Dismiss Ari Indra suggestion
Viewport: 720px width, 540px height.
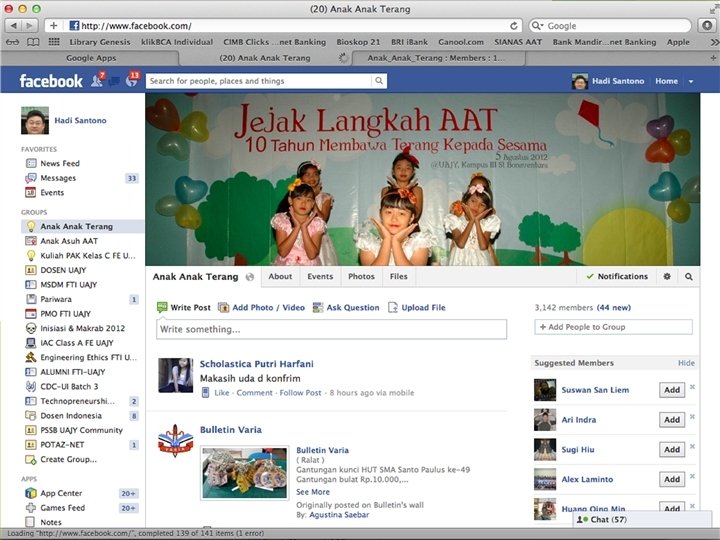coord(692,417)
